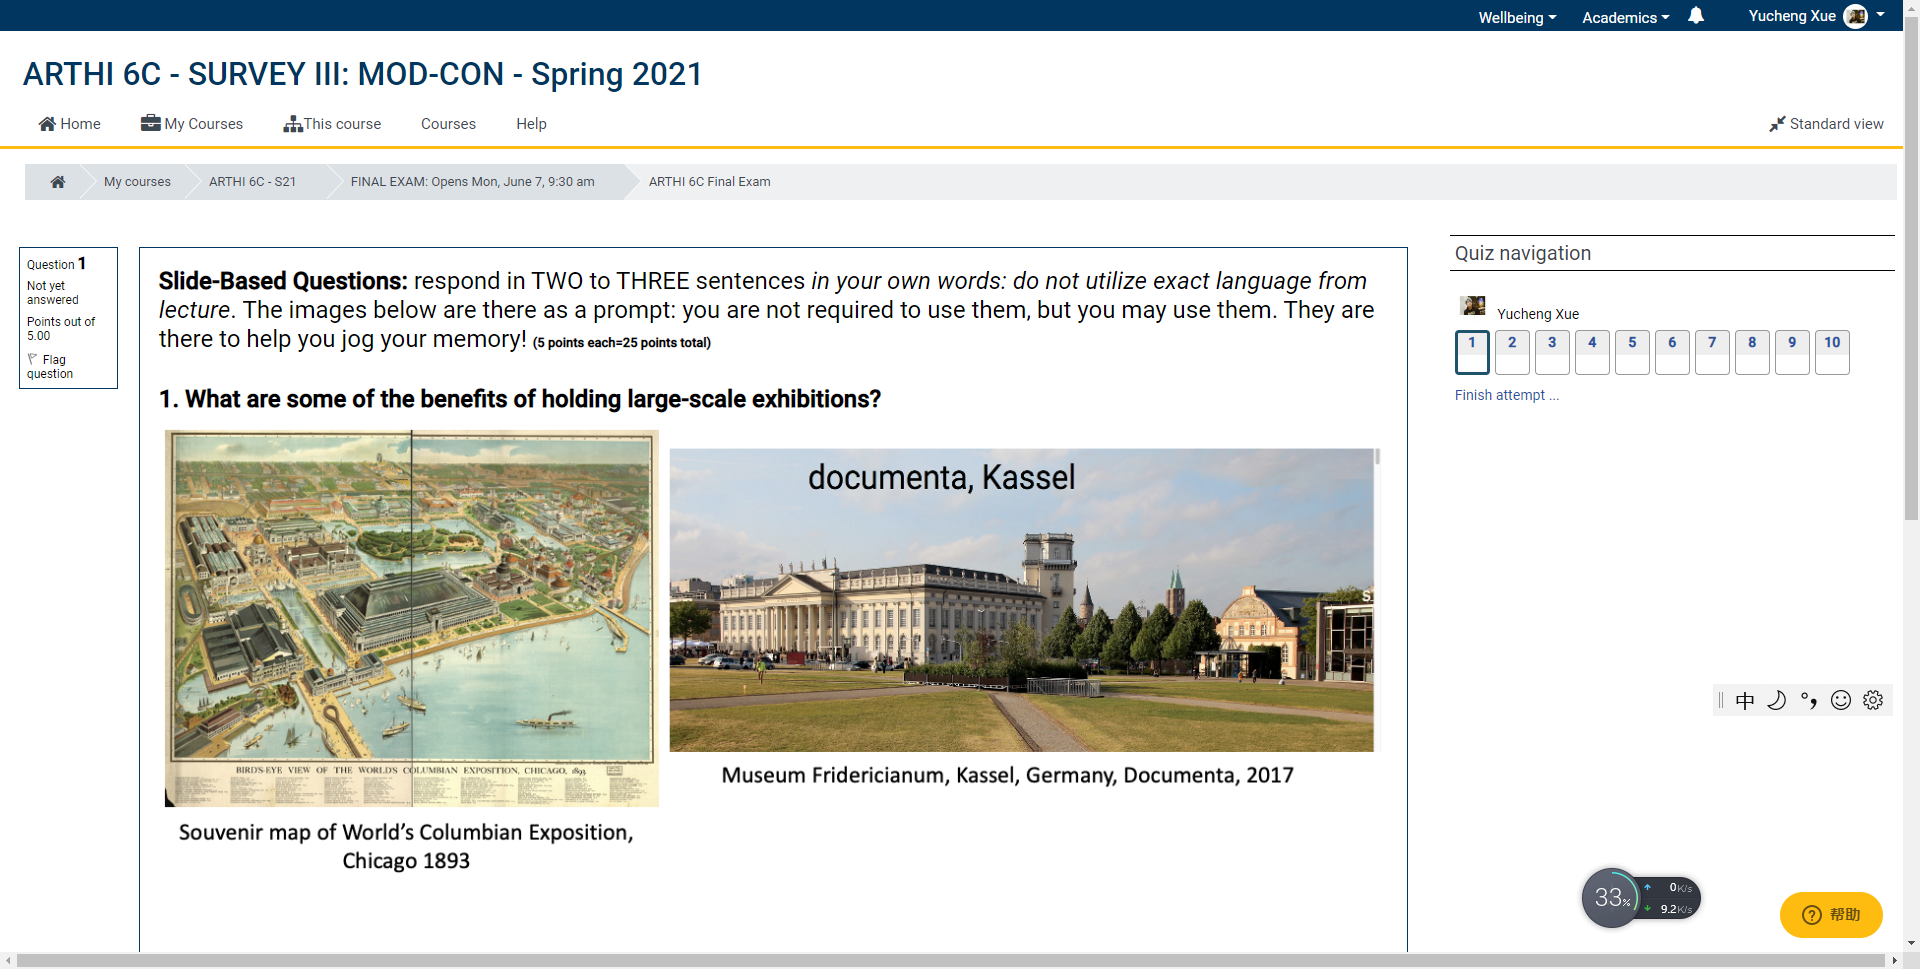Open the Help menu item

pos(531,124)
